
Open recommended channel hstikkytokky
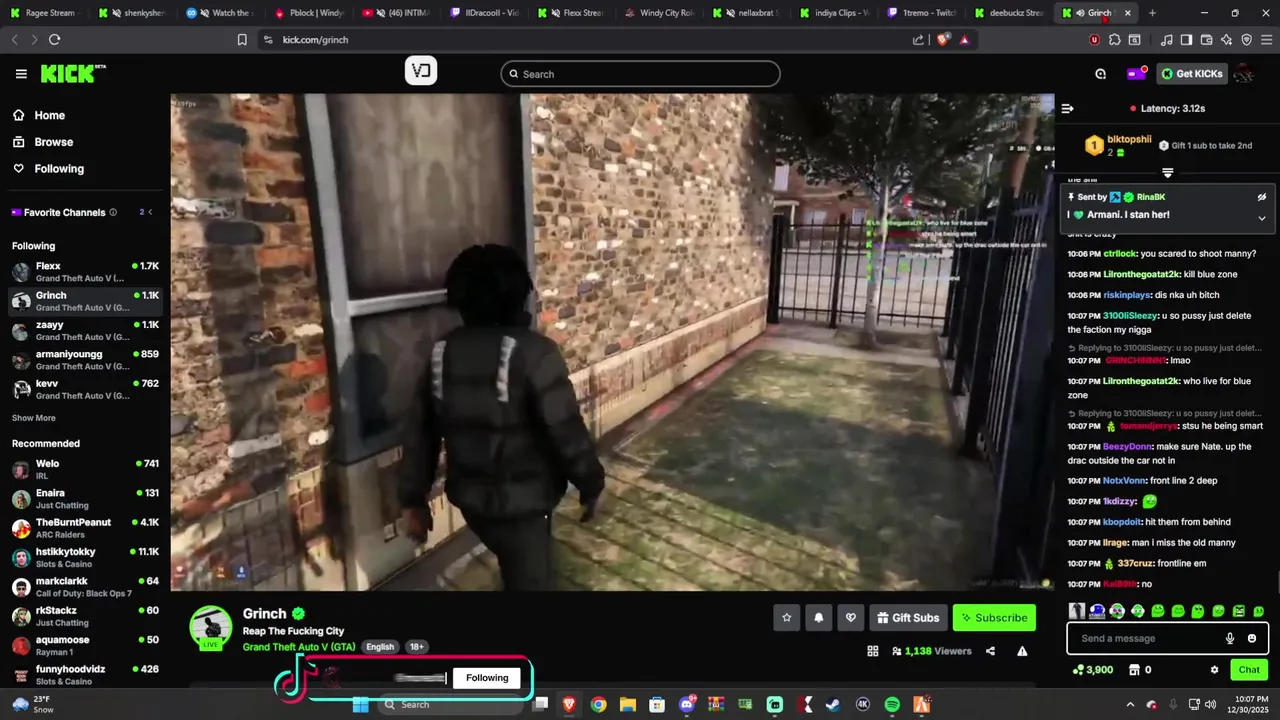(85, 557)
